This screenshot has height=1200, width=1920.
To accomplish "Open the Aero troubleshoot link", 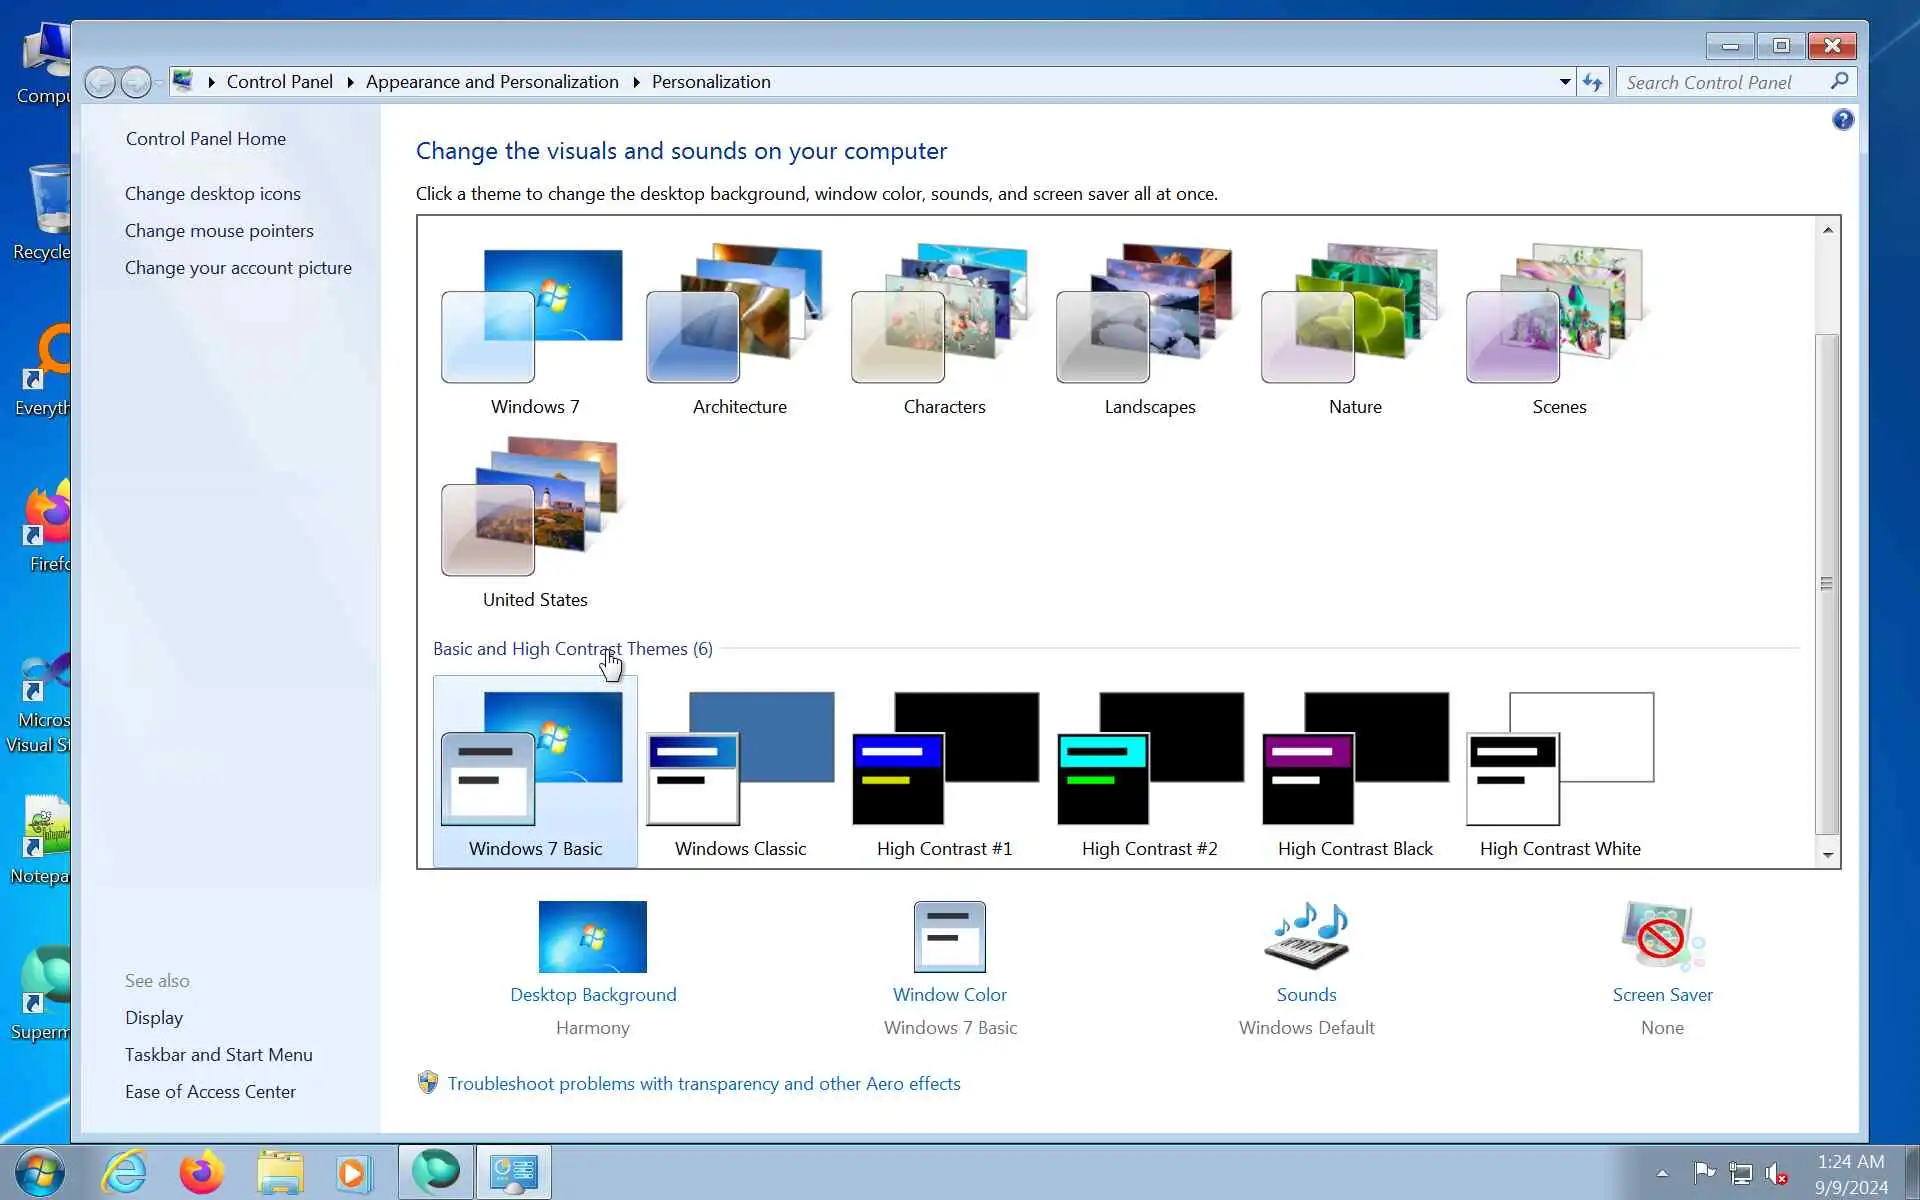I will [x=703, y=1084].
